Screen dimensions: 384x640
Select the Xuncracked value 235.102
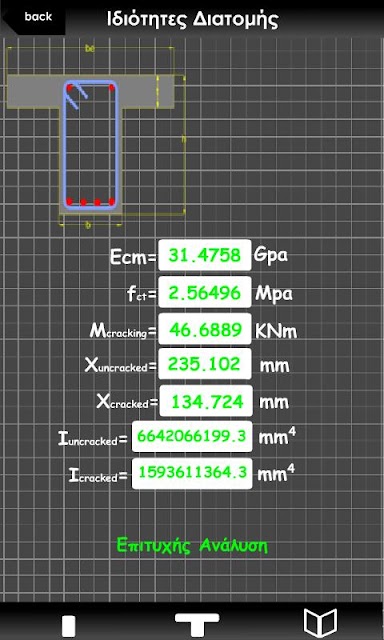click(x=204, y=364)
